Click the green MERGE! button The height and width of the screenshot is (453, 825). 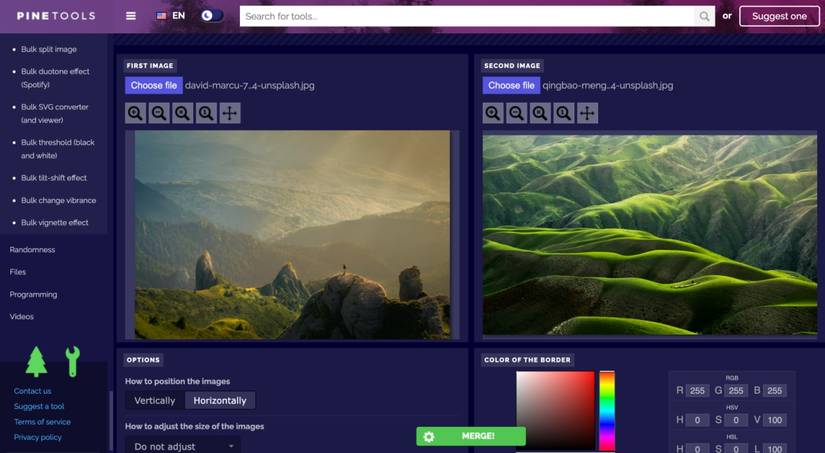(x=471, y=436)
